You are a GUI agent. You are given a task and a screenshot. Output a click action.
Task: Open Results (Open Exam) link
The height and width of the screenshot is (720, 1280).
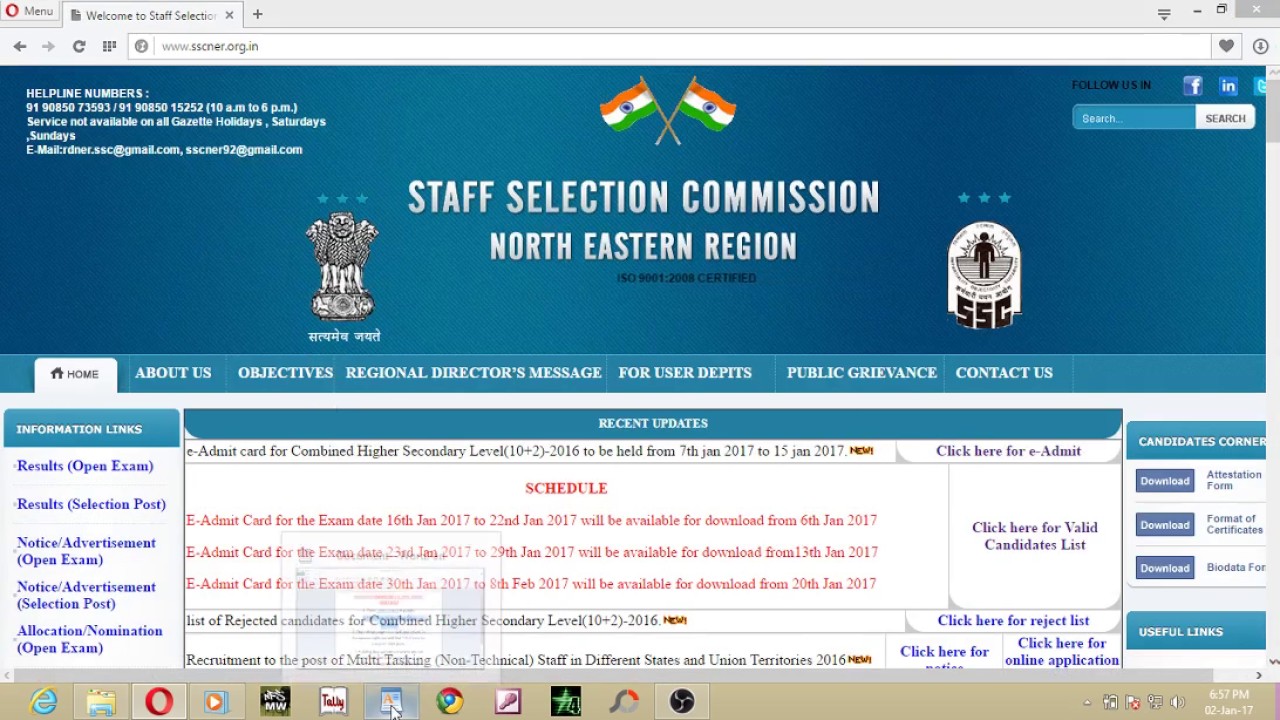85,466
